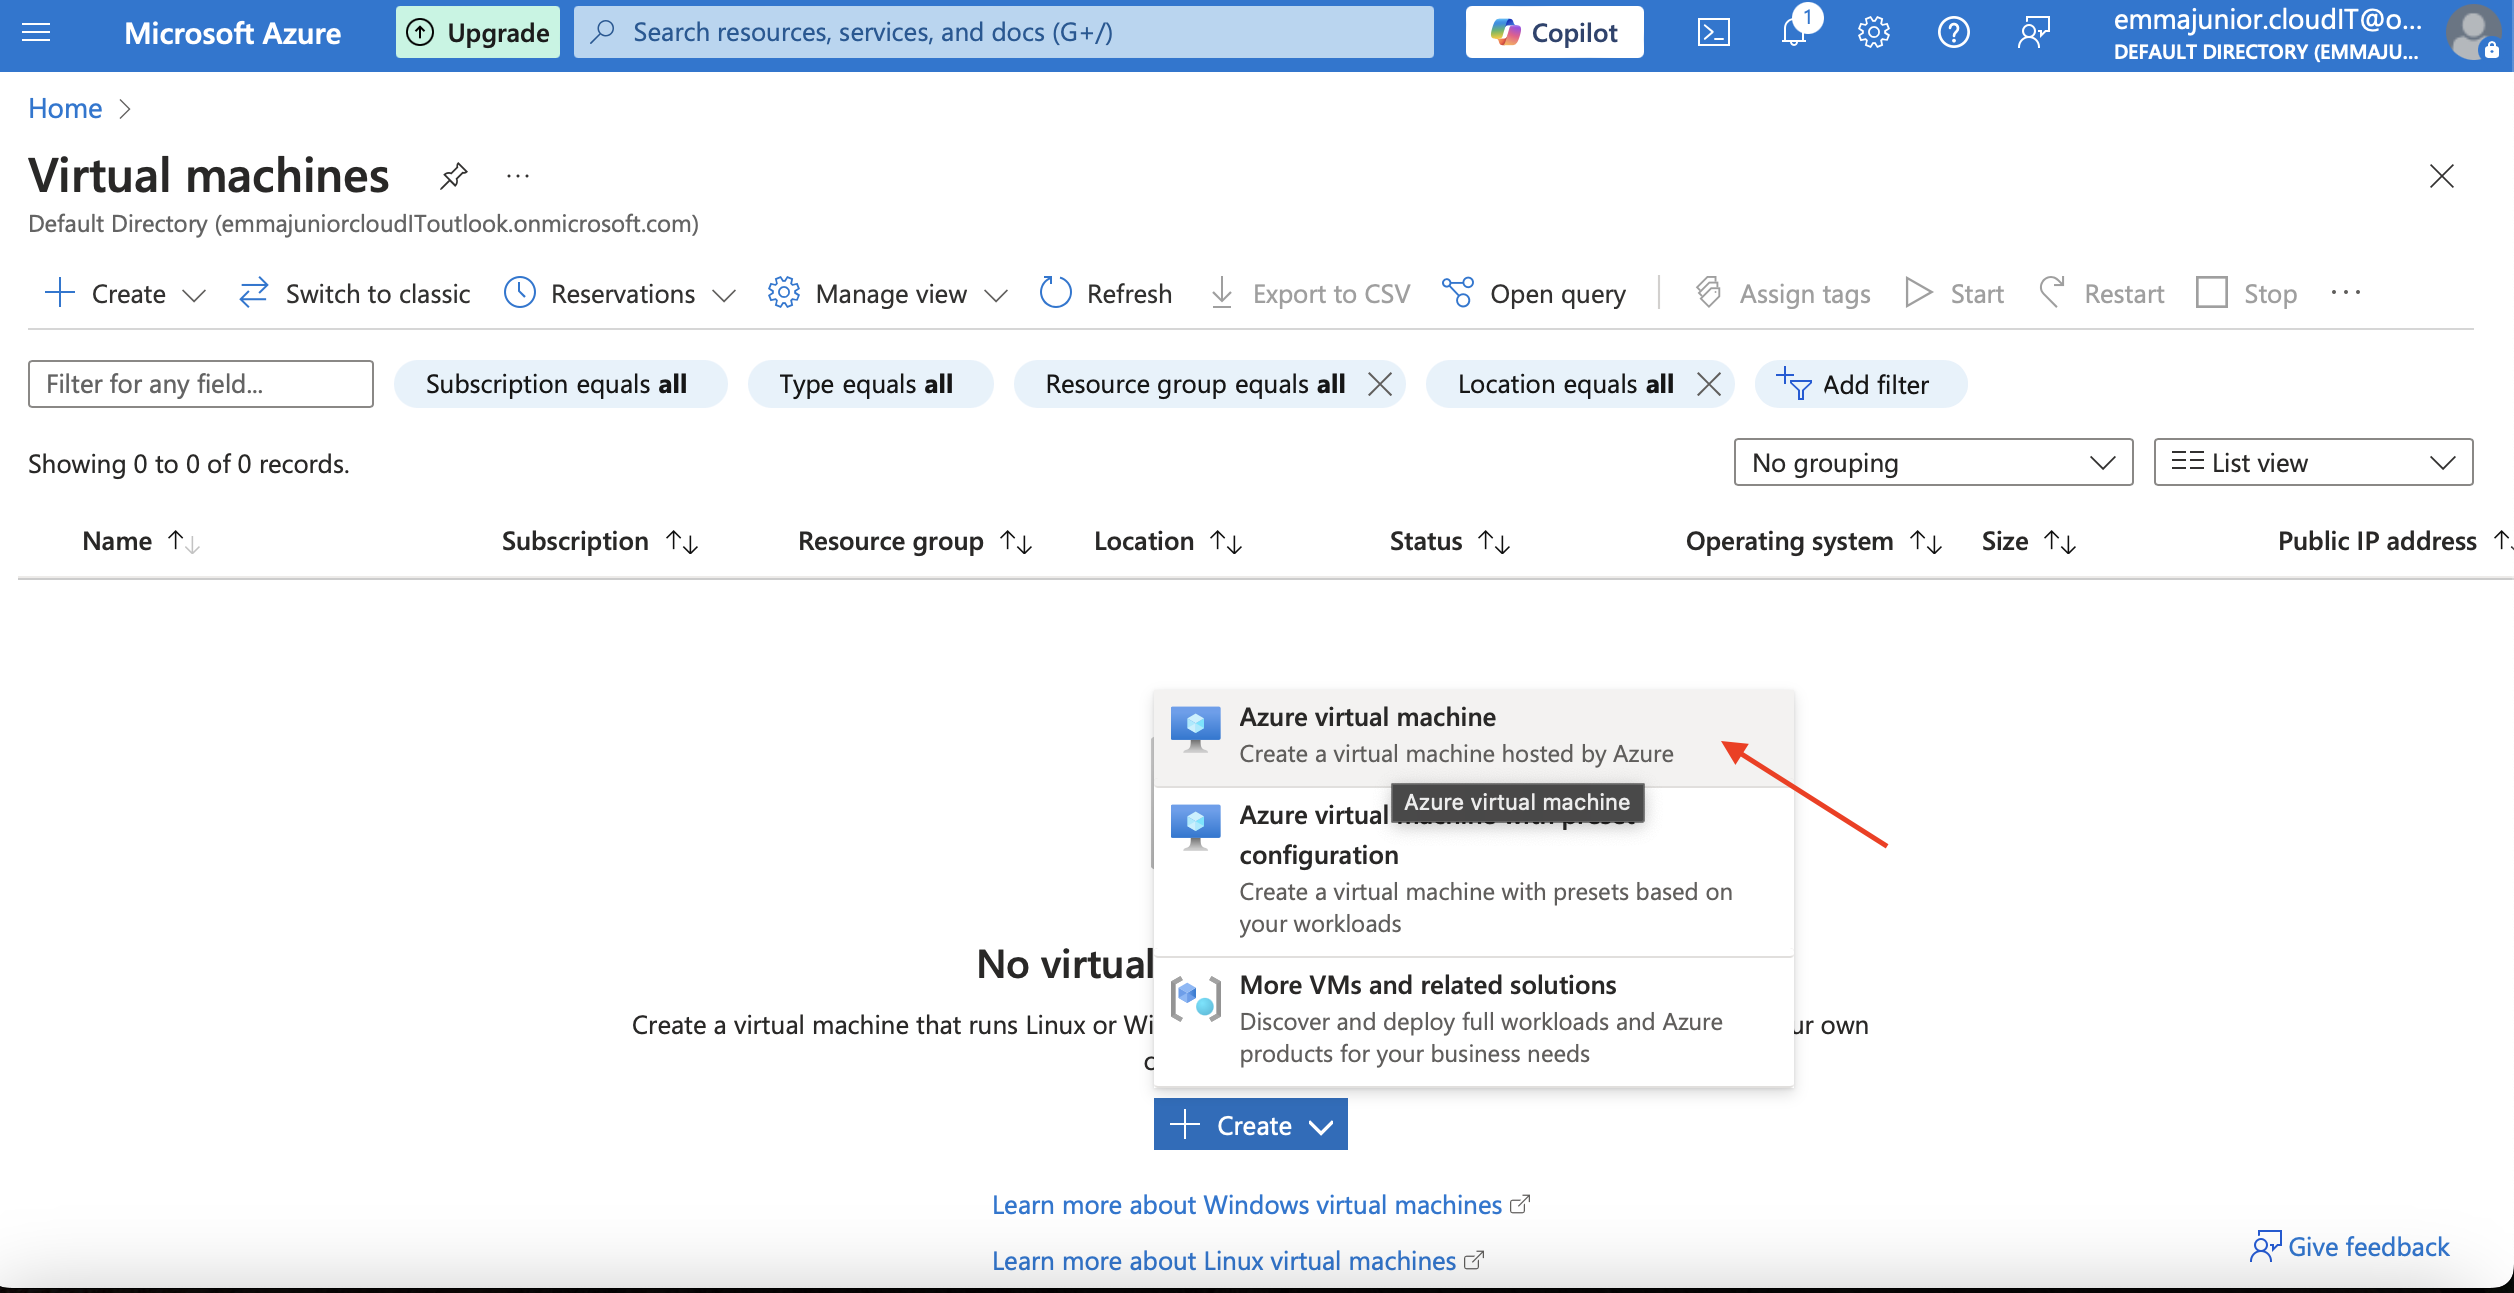Open query in Resource Graph
This screenshot has height=1293, width=2514.
[x=1533, y=293]
